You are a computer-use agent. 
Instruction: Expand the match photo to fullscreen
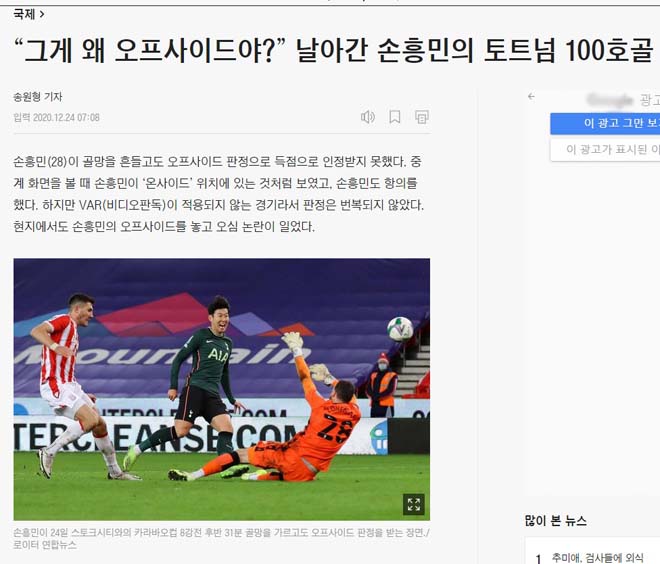click(x=414, y=504)
